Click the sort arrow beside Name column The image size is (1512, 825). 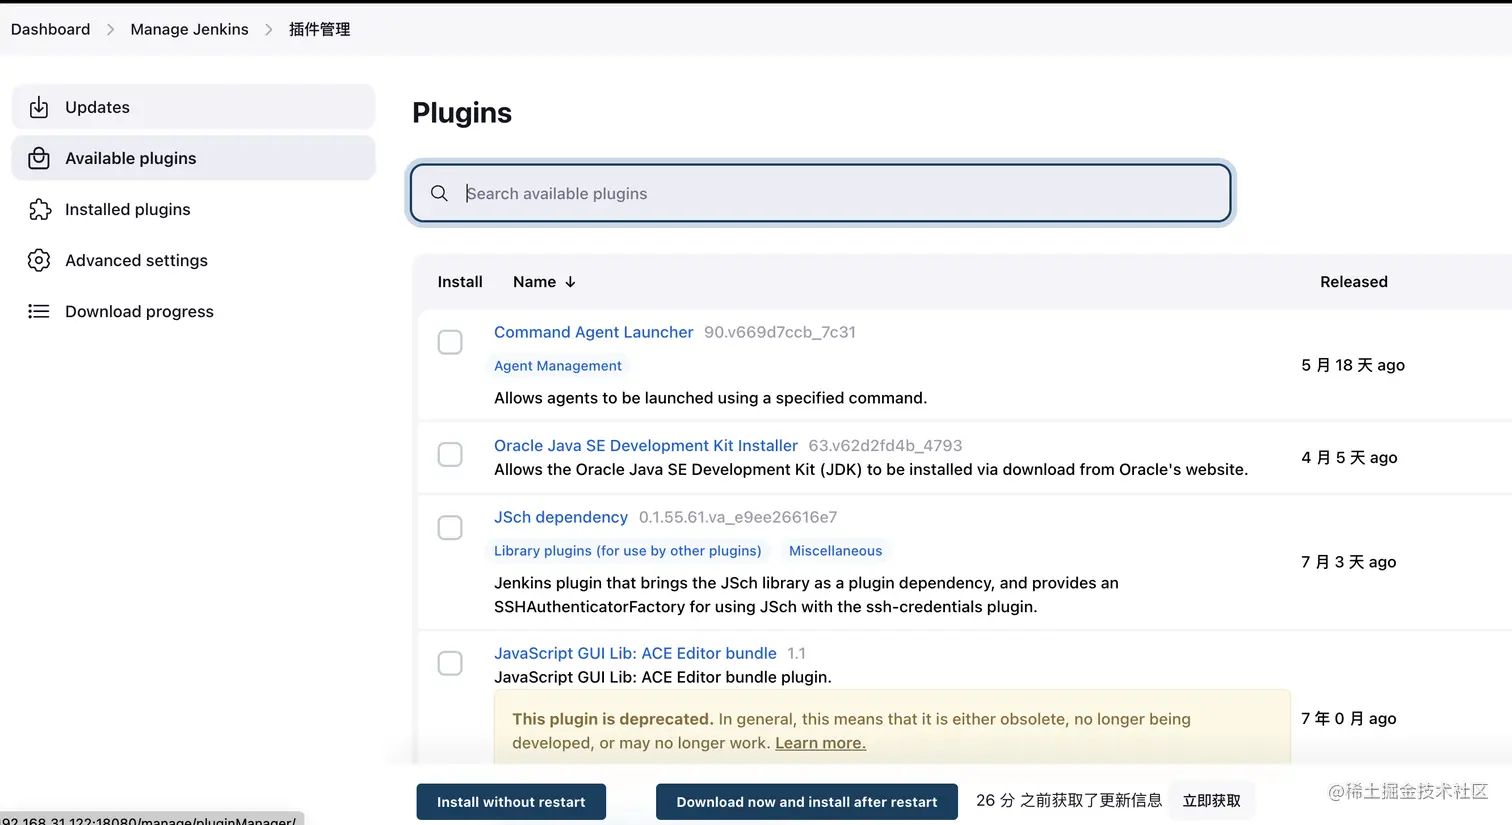point(570,282)
